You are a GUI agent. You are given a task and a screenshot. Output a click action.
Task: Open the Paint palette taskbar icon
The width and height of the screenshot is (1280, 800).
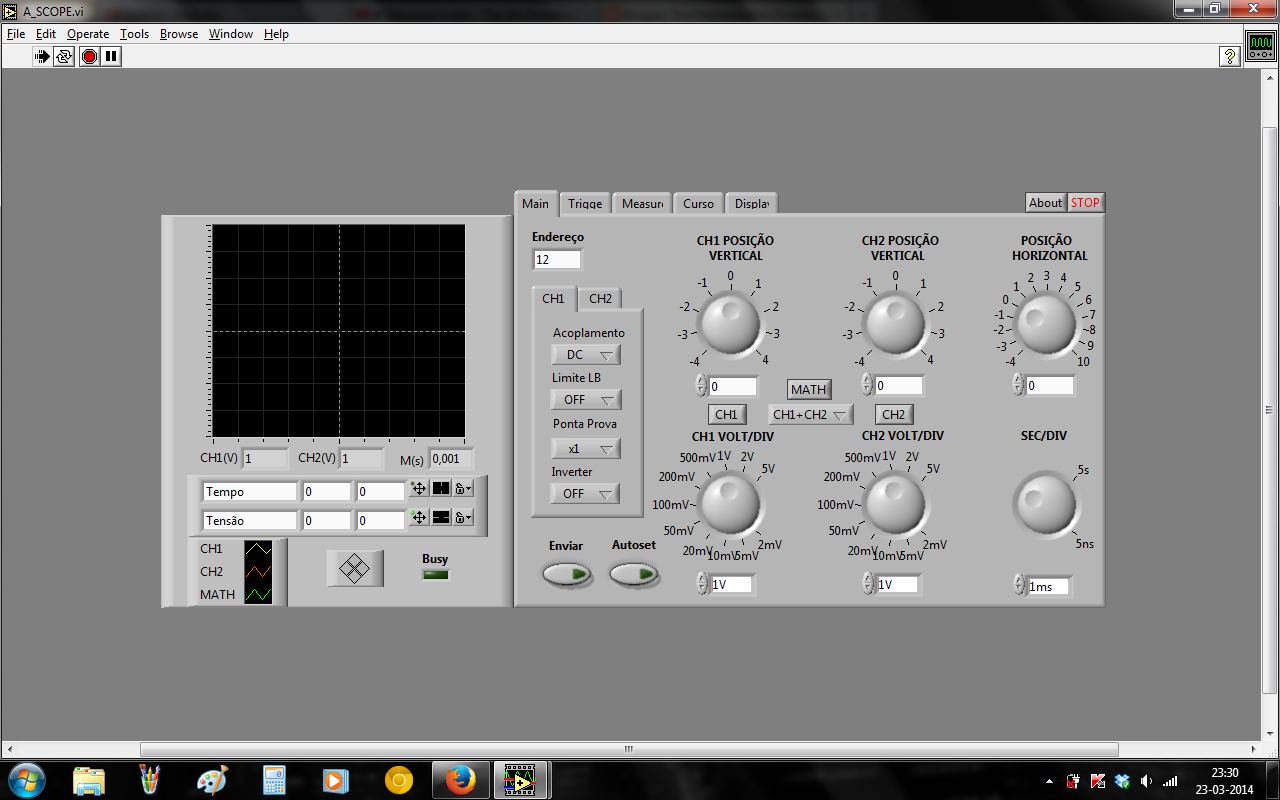pos(212,780)
